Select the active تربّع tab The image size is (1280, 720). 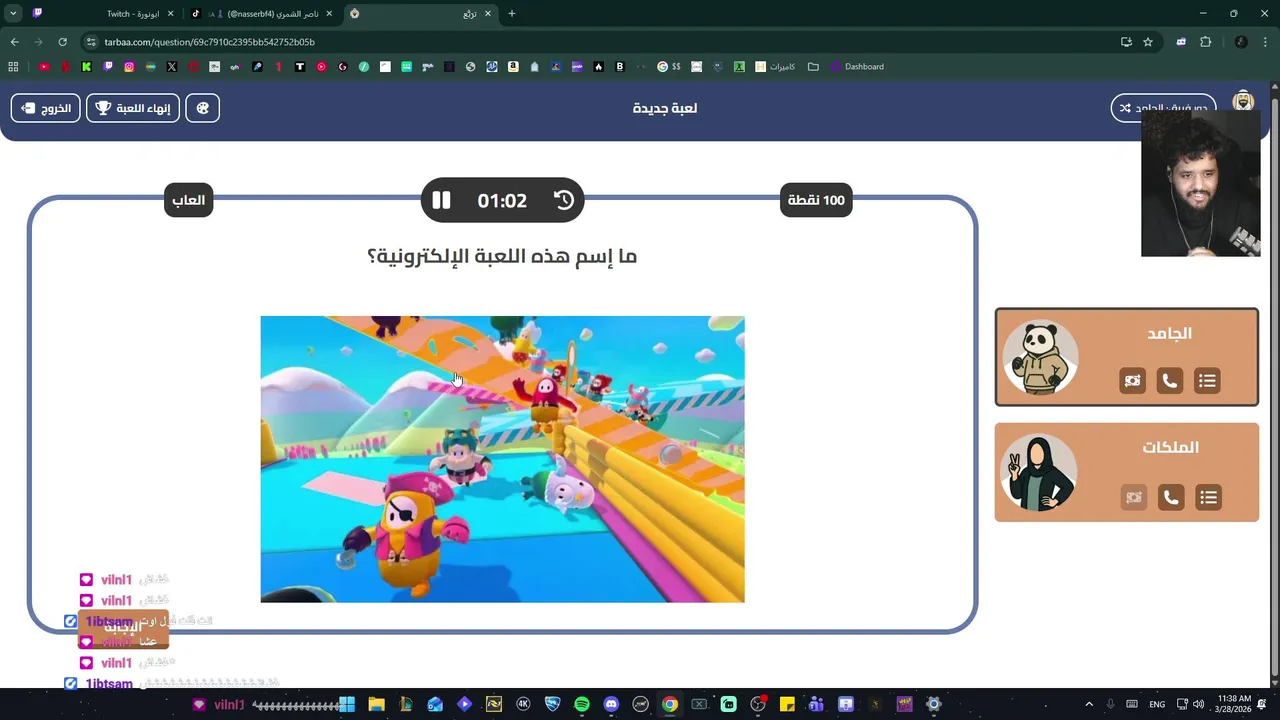420,14
